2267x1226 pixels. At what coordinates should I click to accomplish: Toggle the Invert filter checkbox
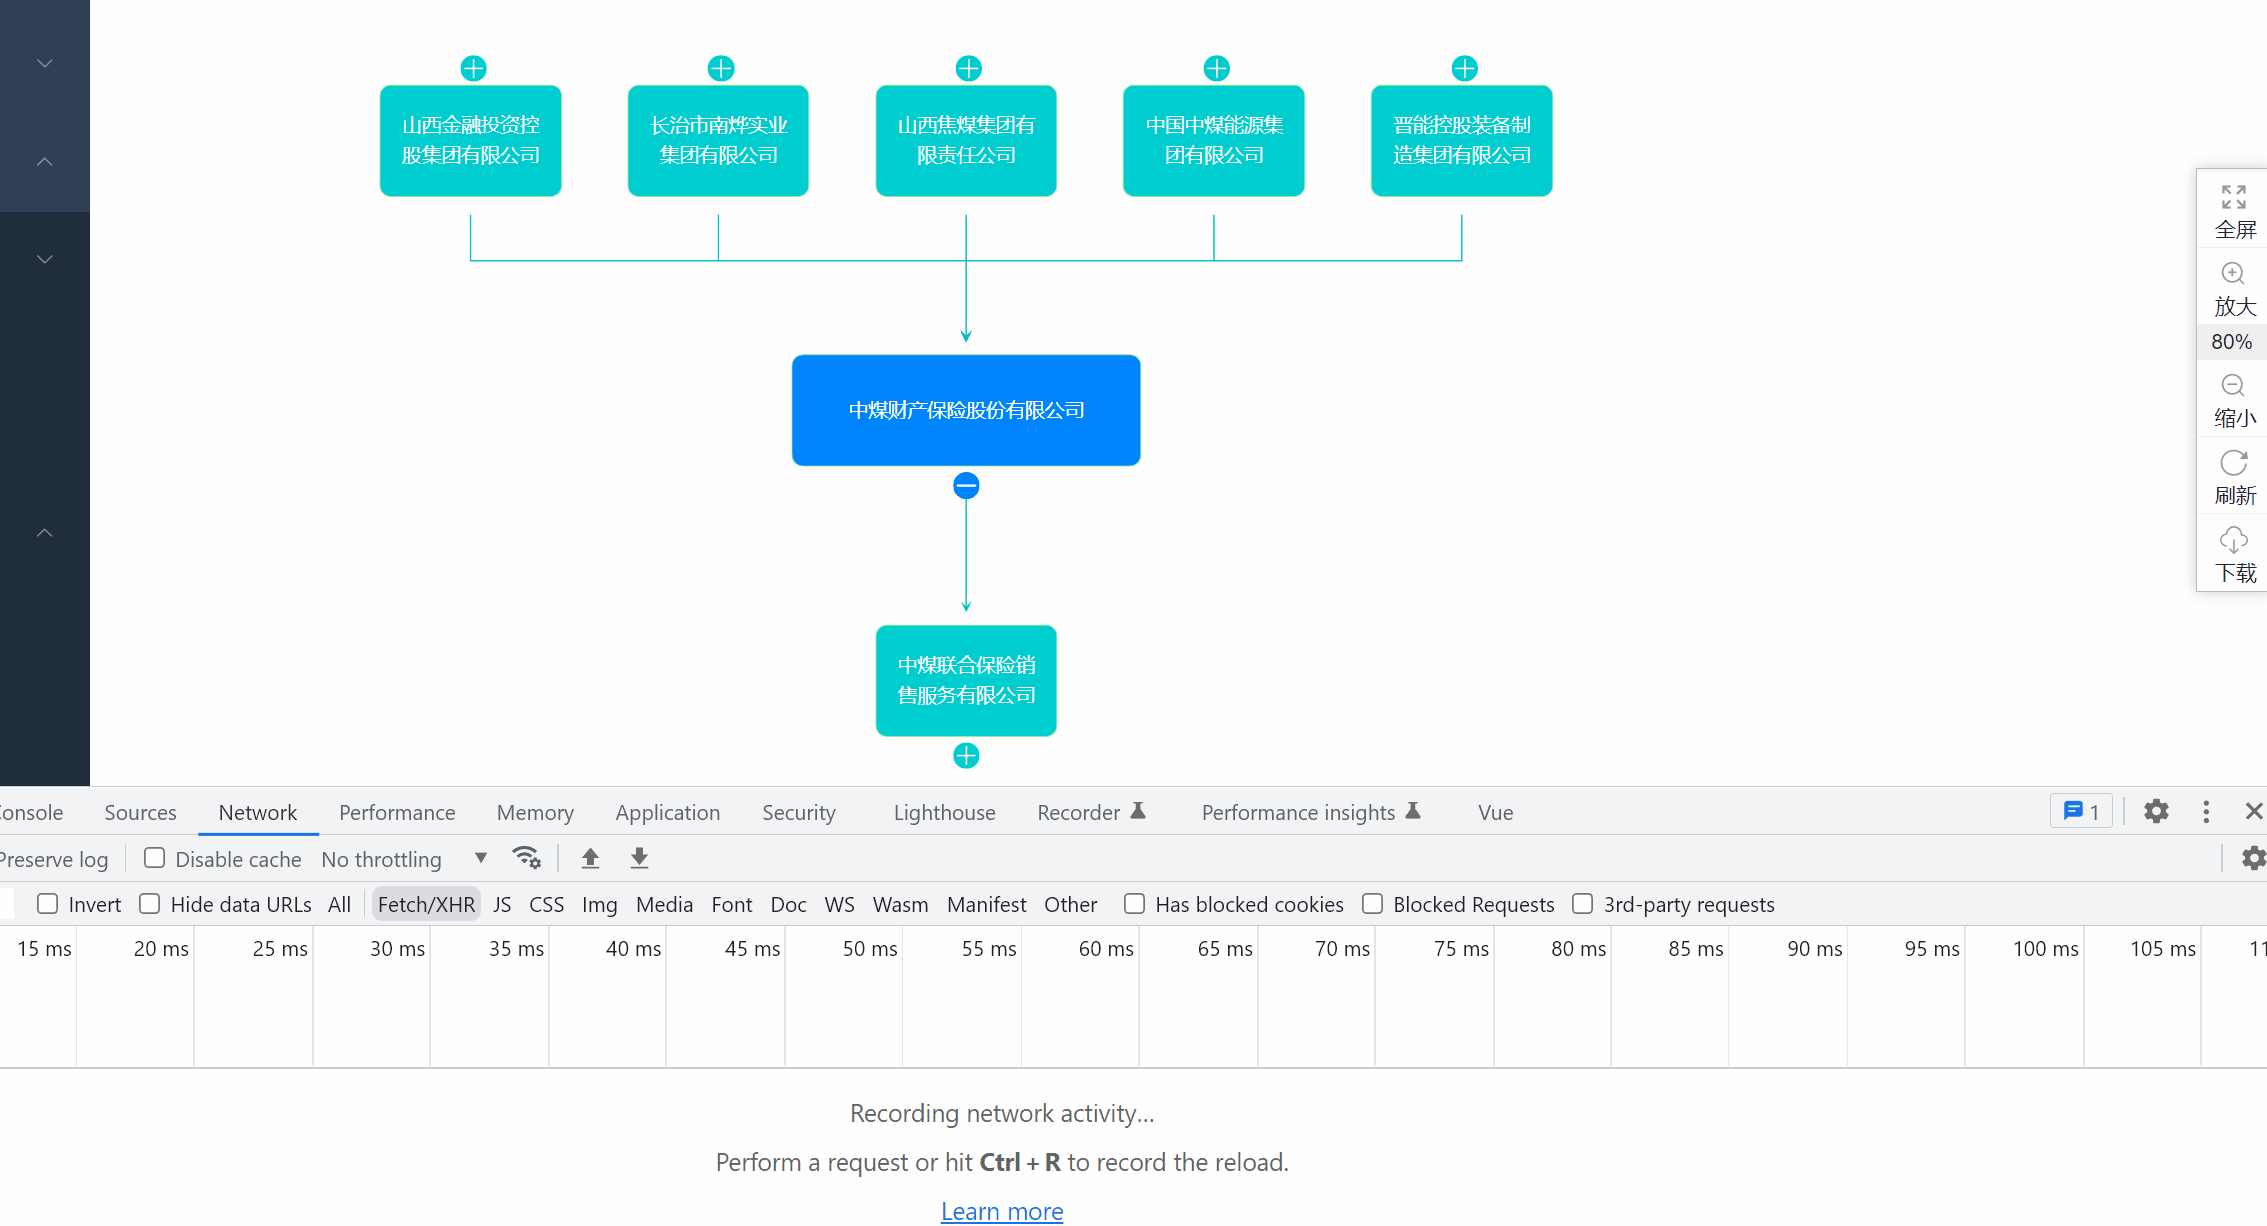click(x=48, y=904)
